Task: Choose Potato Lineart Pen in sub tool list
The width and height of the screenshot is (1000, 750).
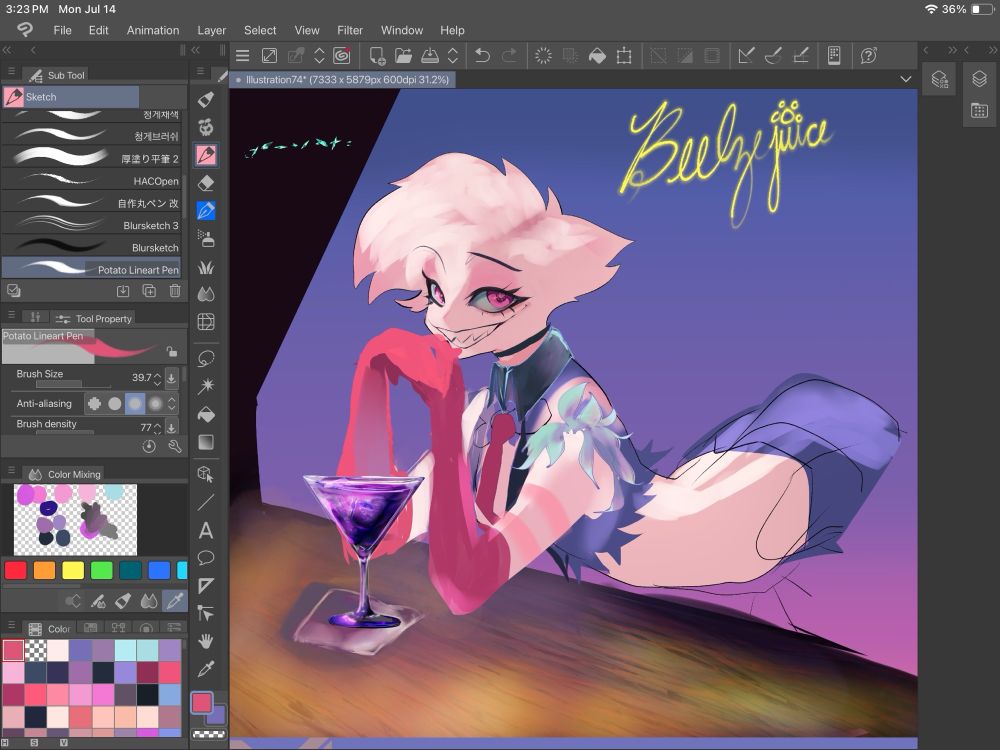Action: (x=92, y=269)
